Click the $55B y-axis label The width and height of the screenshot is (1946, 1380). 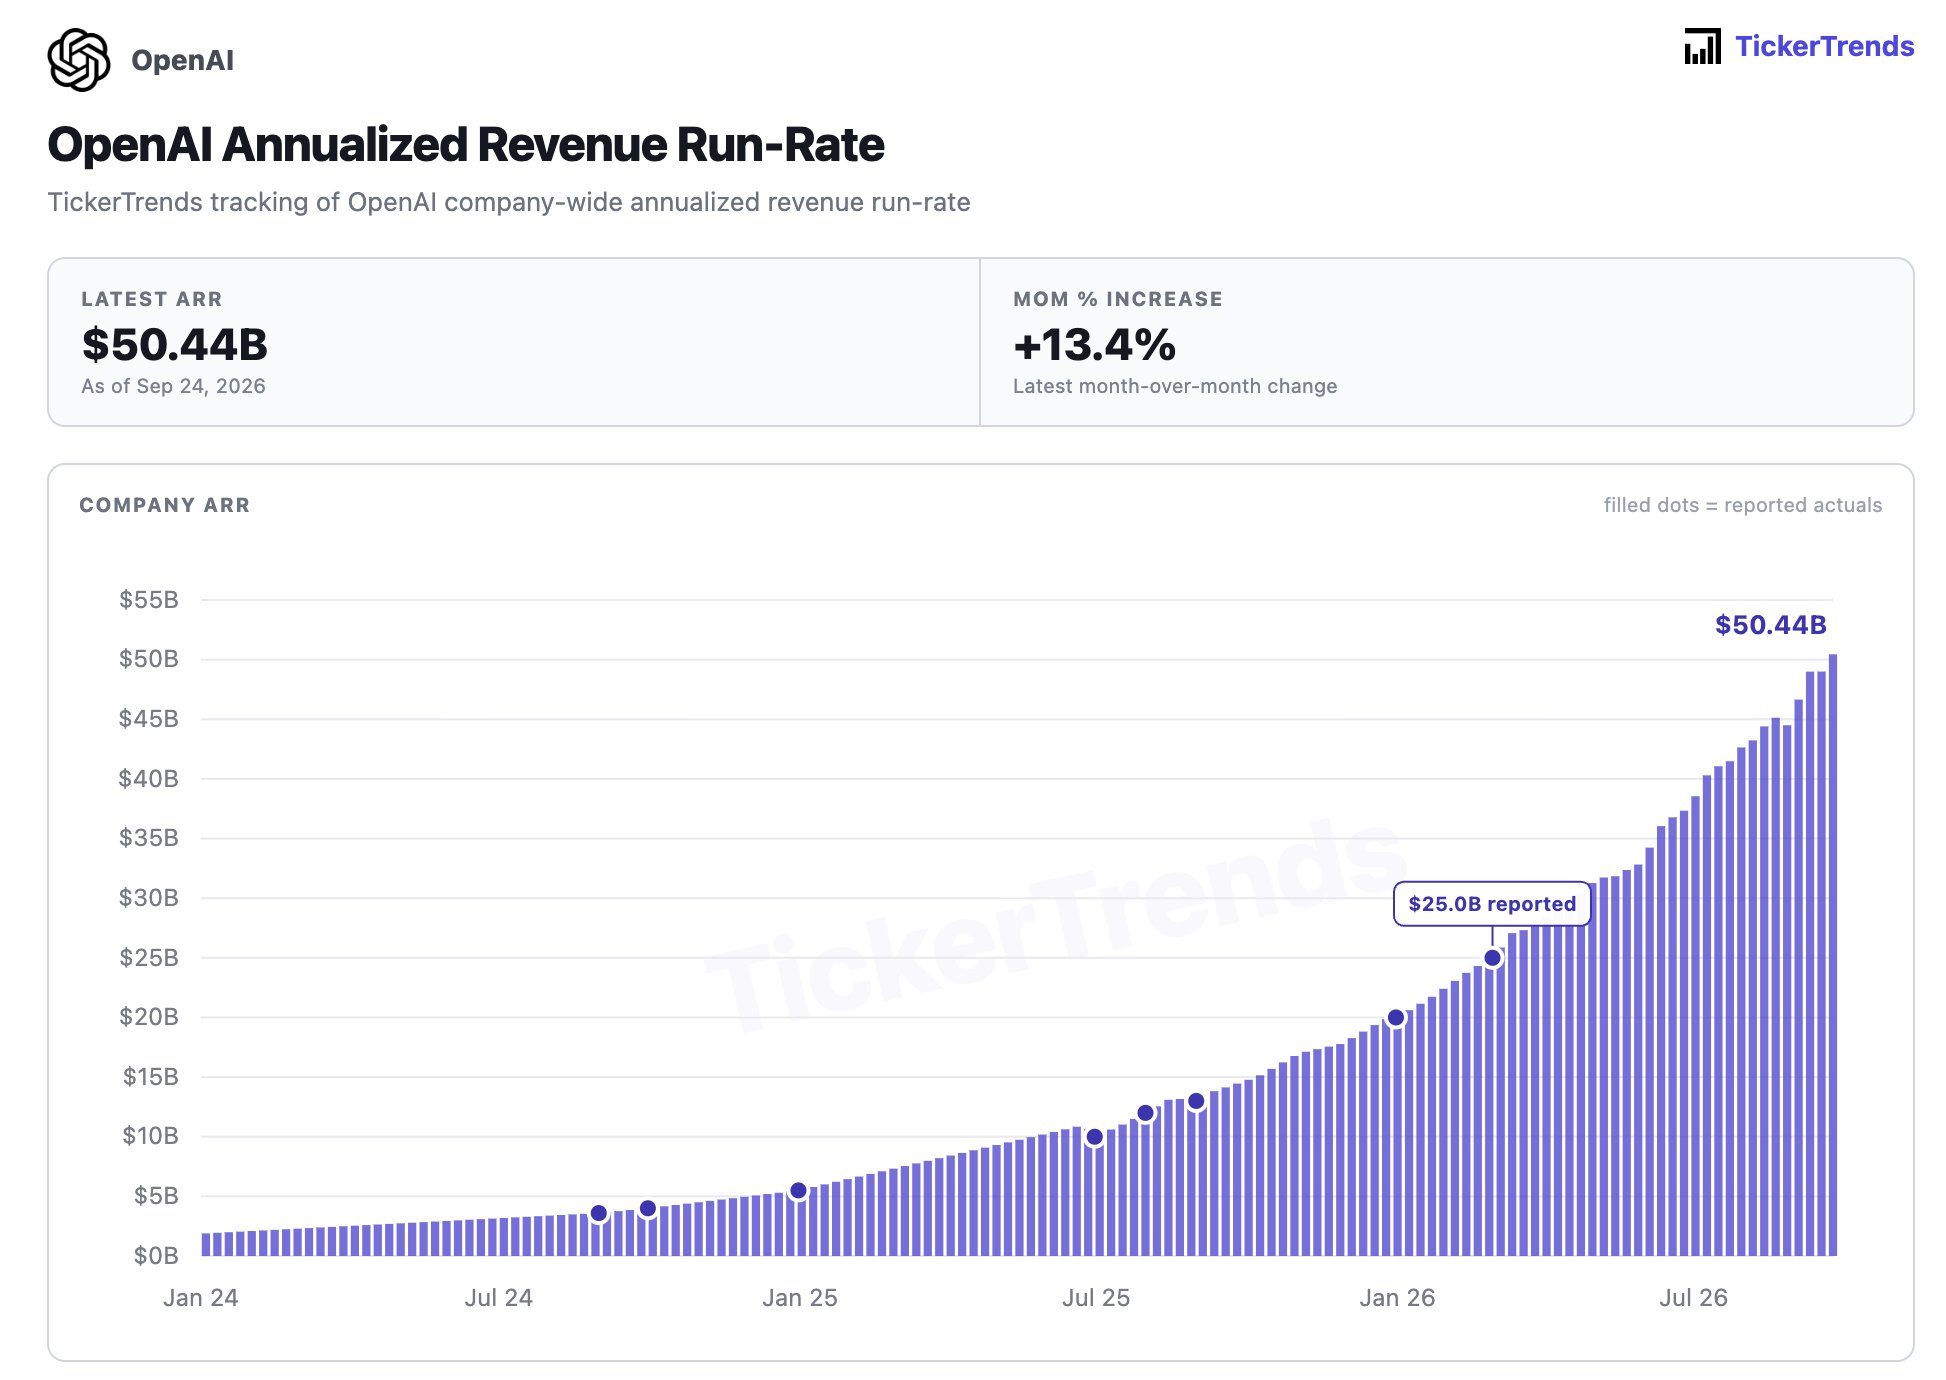pos(149,600)
